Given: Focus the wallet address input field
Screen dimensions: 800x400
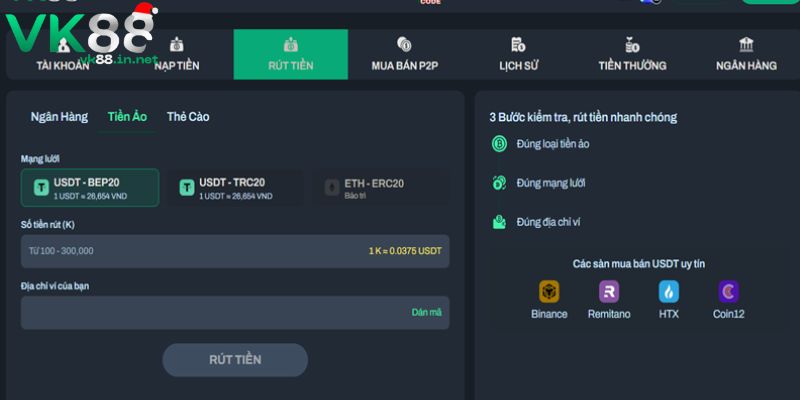Looking at the screenshot, I should [x=210, y=312].
